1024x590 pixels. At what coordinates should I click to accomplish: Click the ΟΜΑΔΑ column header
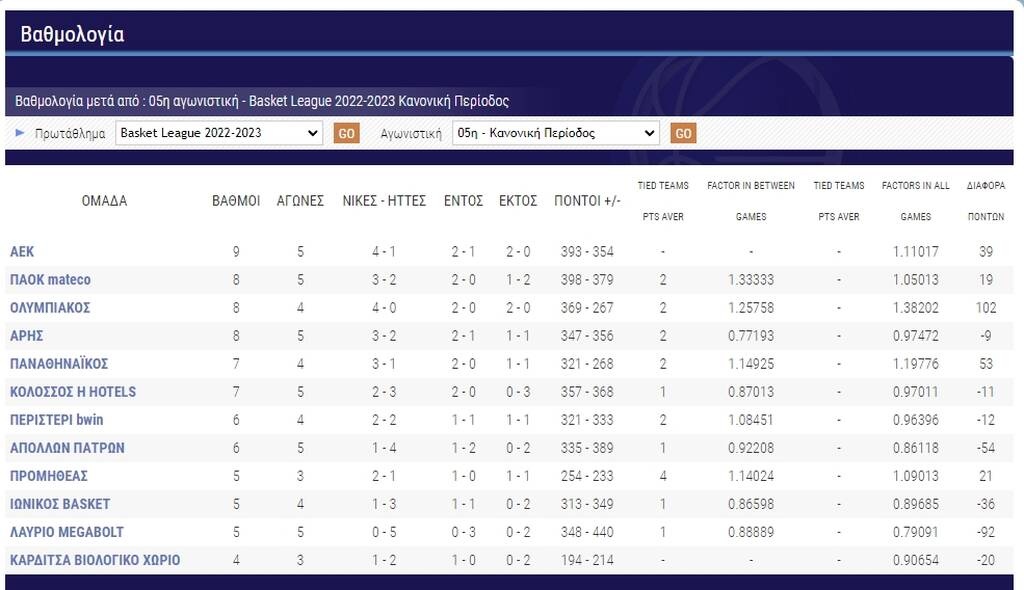(104, 201)
